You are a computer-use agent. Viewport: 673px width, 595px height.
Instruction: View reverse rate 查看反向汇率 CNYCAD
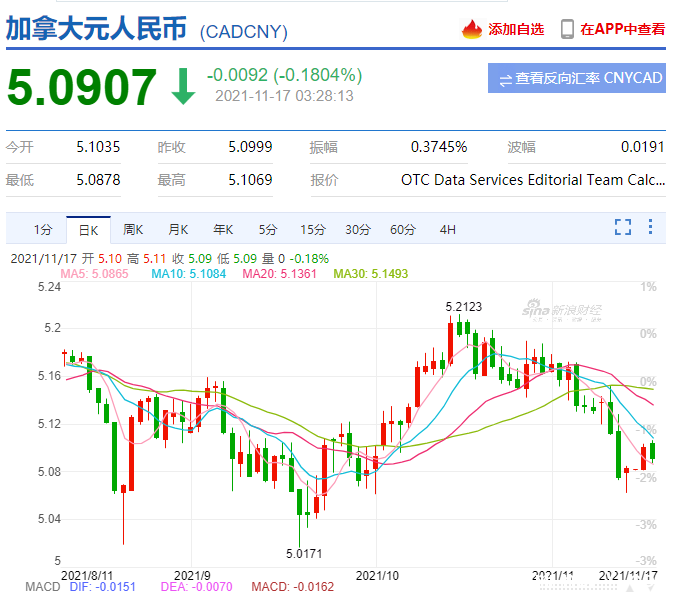576,78
